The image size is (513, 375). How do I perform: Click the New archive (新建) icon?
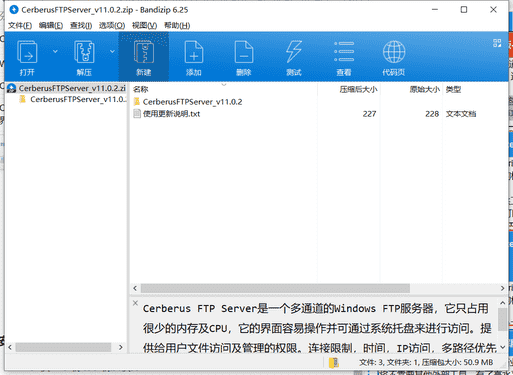click(144, 52)
